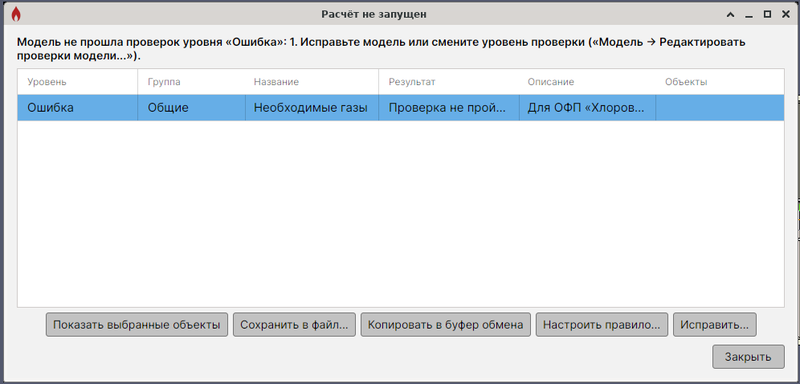This screenshot has height=384, width=800.
Task: Click the Проверка не прой... result cell
Action: pos(449,108)
